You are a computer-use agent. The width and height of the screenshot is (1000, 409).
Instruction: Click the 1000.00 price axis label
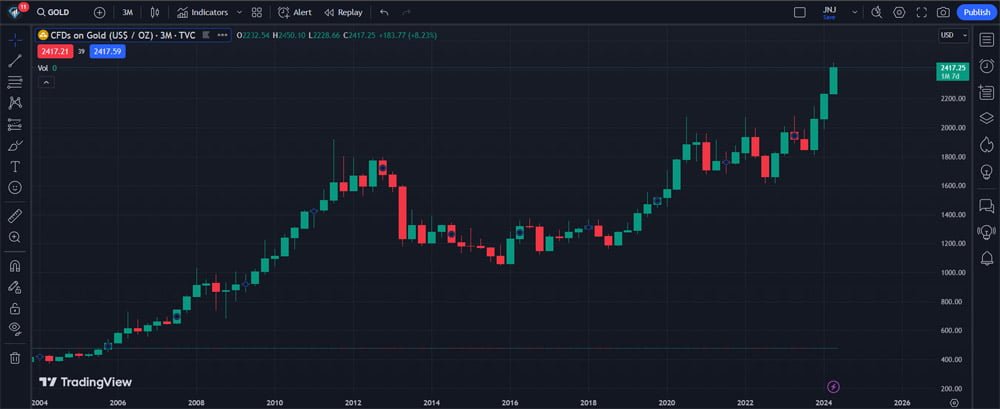click(x=953, y=272)
